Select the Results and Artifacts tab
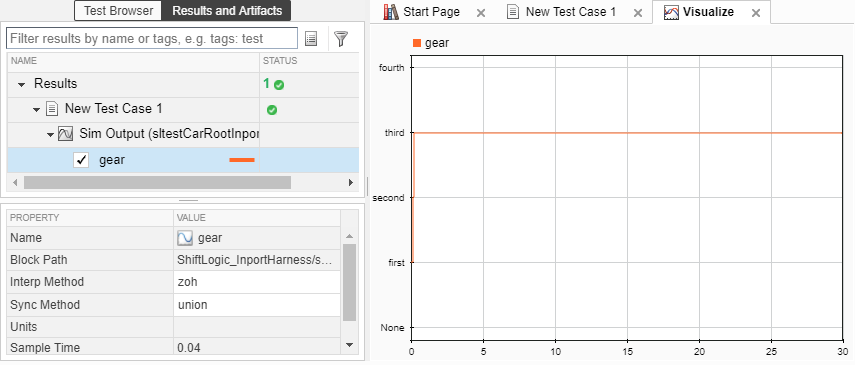The image size is (855, 365). click(227, 10)
